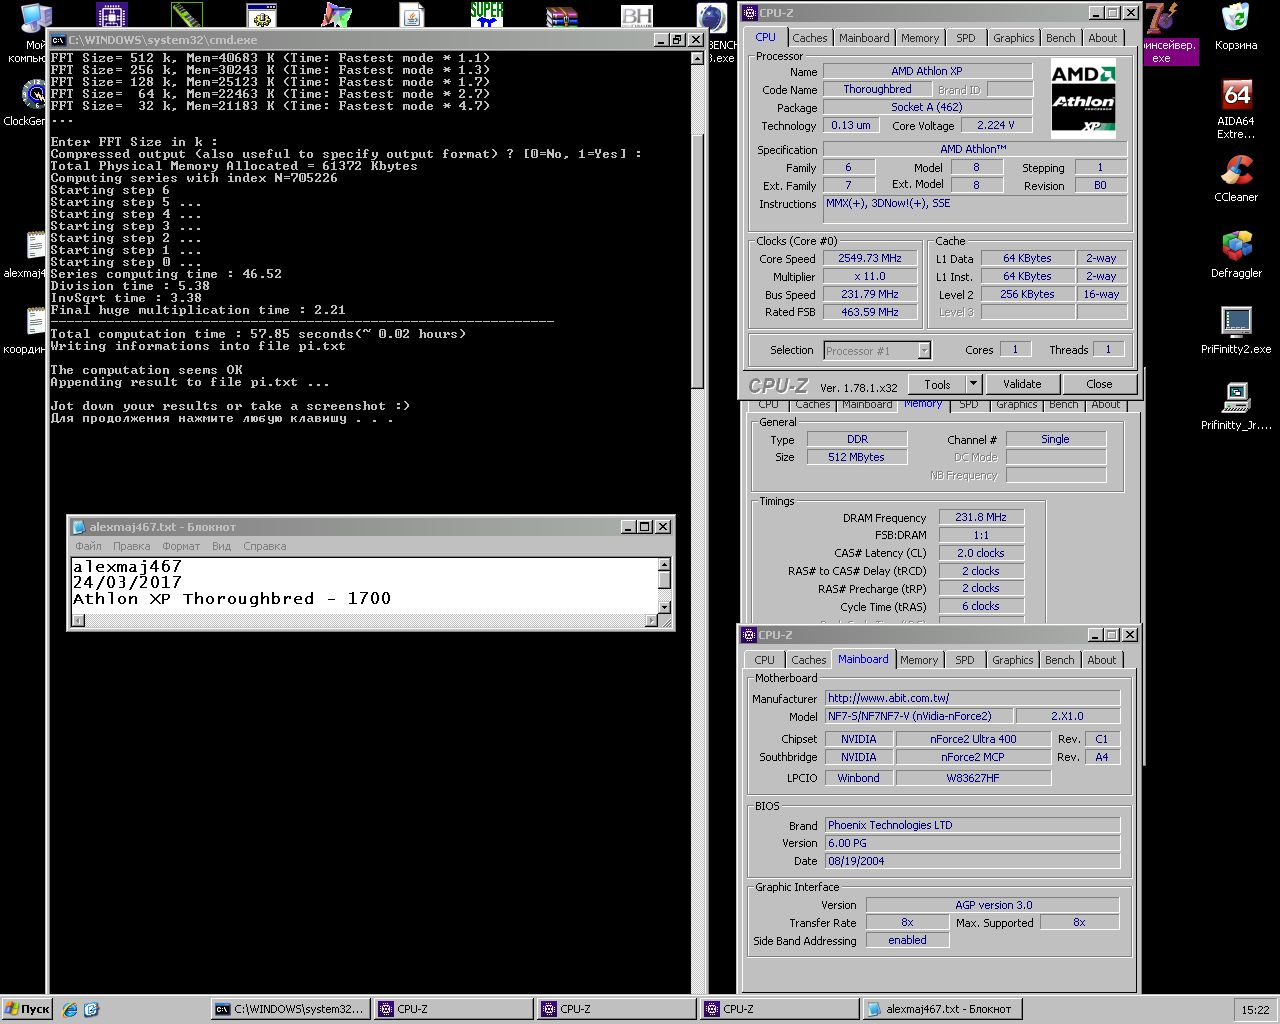
Task: Switch to Caches tab in CPU-Z processor window
Action: (x=810, y=38)
